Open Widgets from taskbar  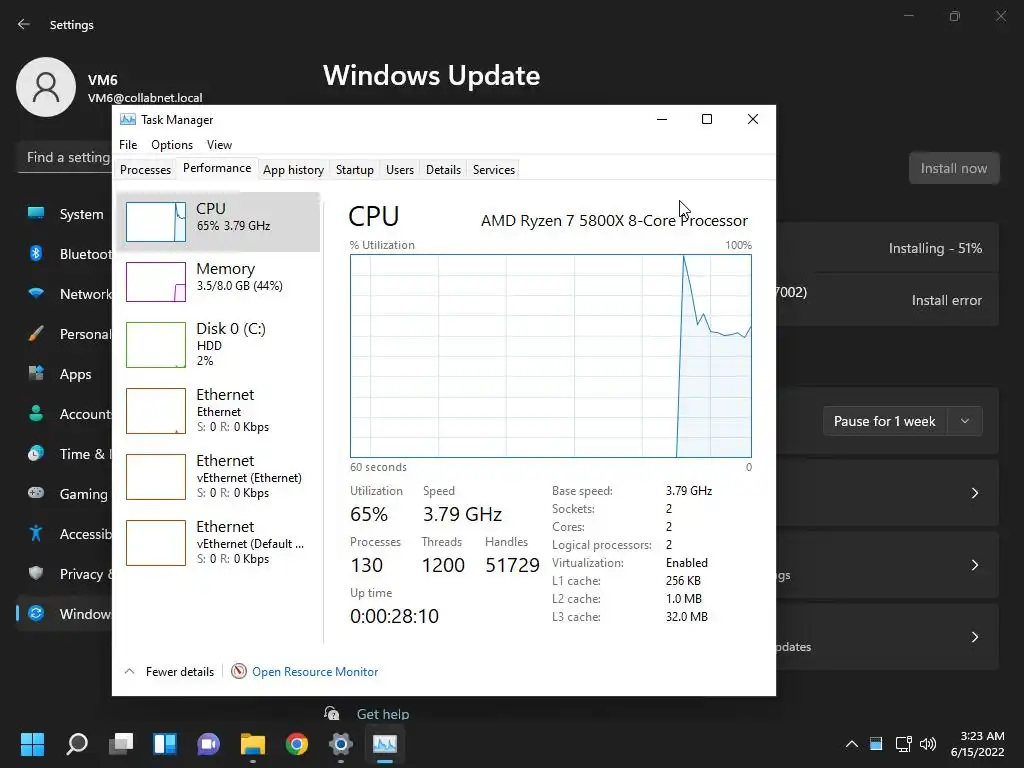coord(165,744)
